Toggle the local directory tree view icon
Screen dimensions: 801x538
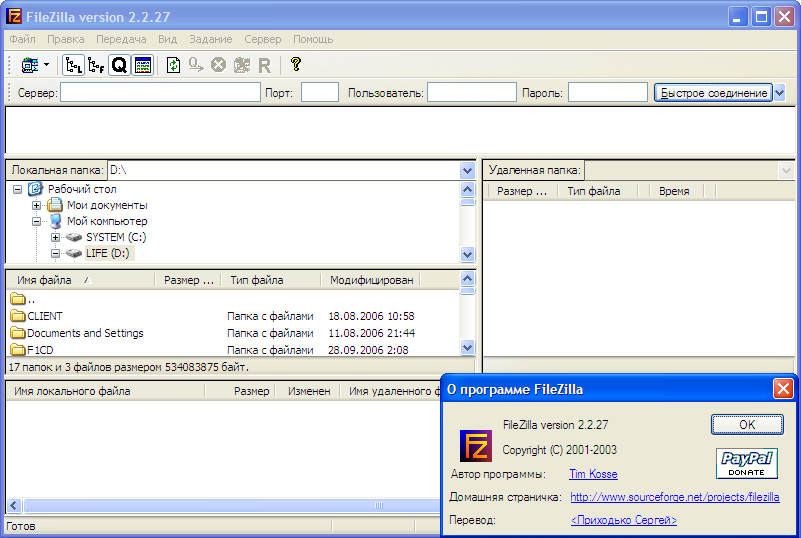point(73,65)
